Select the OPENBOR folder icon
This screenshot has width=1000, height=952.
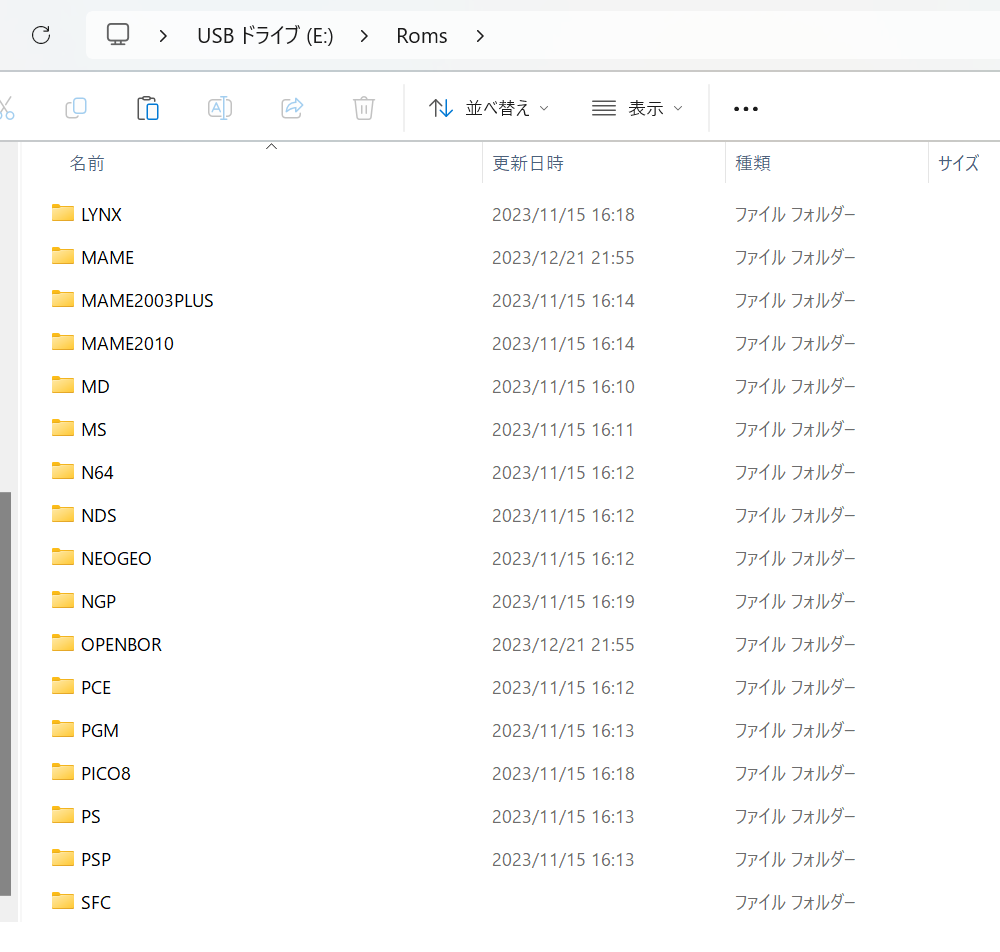coord(62,643)
